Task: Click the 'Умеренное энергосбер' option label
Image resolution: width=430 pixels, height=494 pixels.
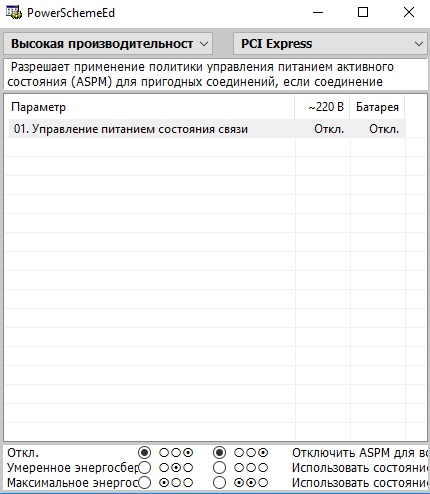Action: 73,468
